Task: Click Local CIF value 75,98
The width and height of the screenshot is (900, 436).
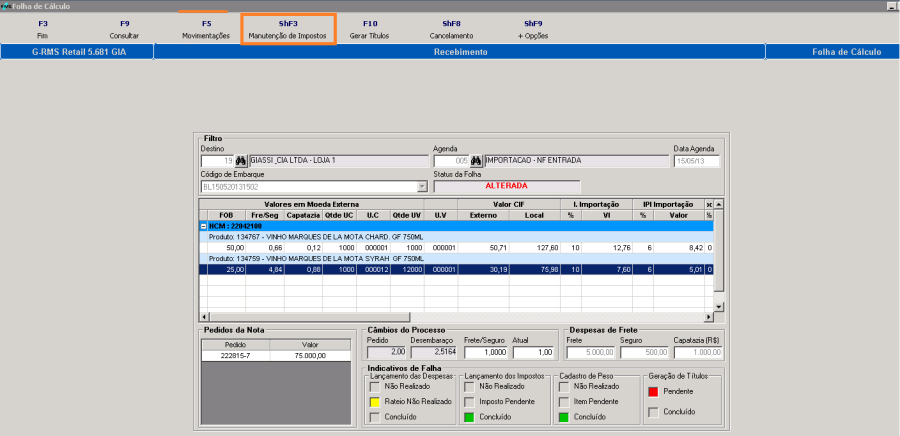Action: click(x=535, y=268)
